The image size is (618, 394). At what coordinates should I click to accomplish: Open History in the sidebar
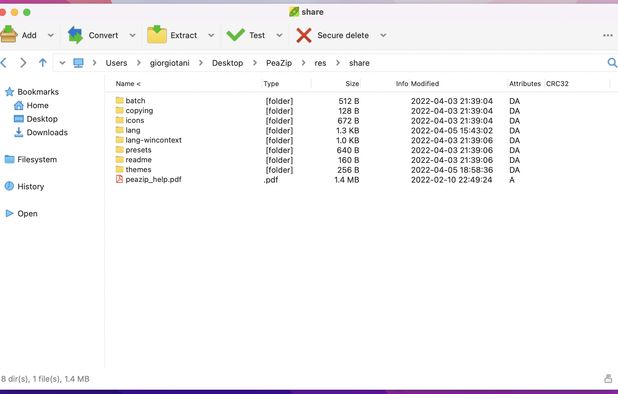tap(24, 186)
